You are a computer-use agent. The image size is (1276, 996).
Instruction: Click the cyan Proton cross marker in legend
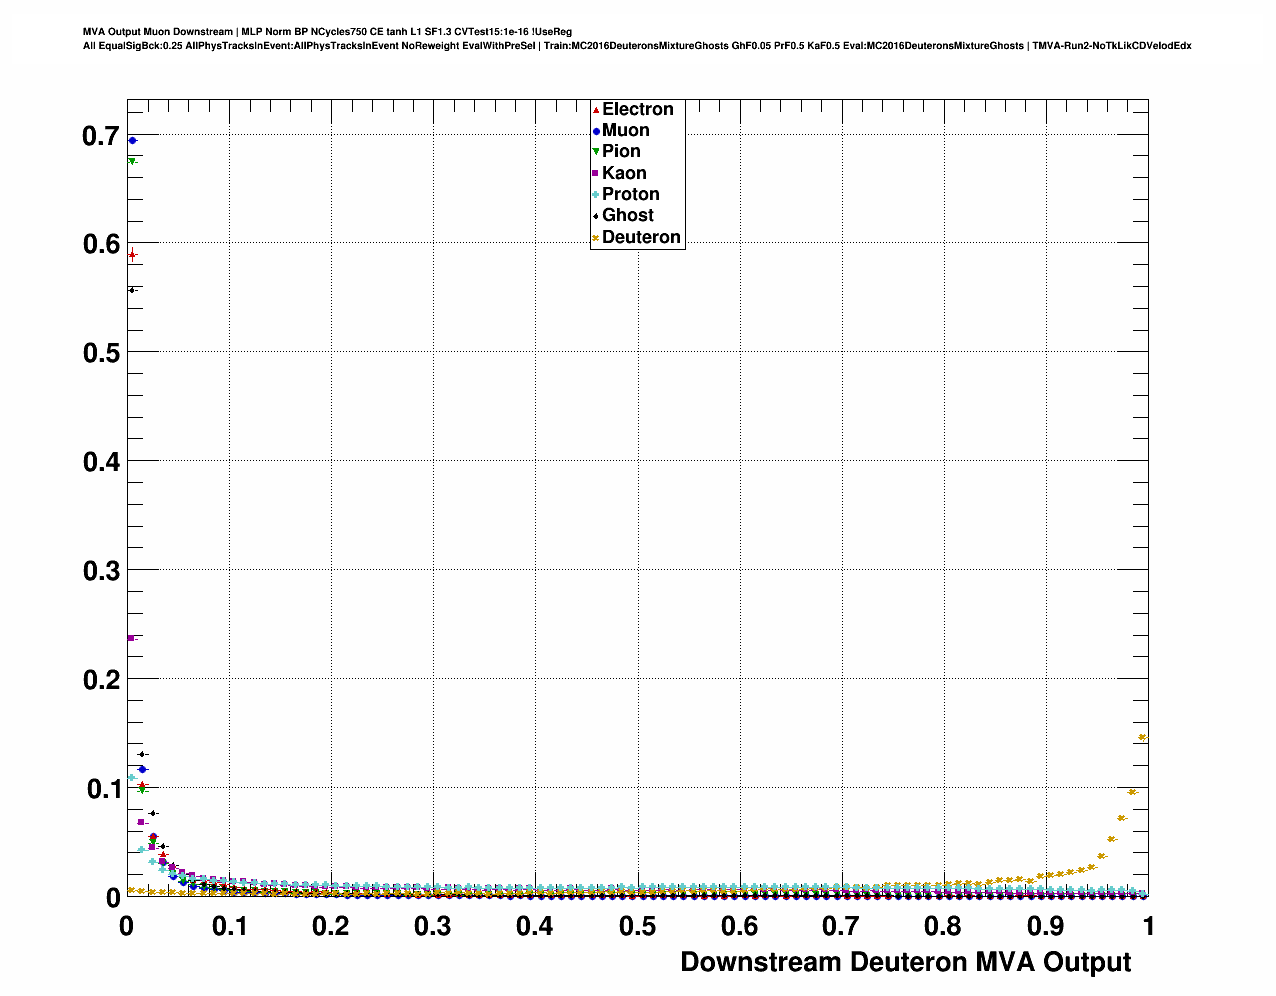coord(596,194)
